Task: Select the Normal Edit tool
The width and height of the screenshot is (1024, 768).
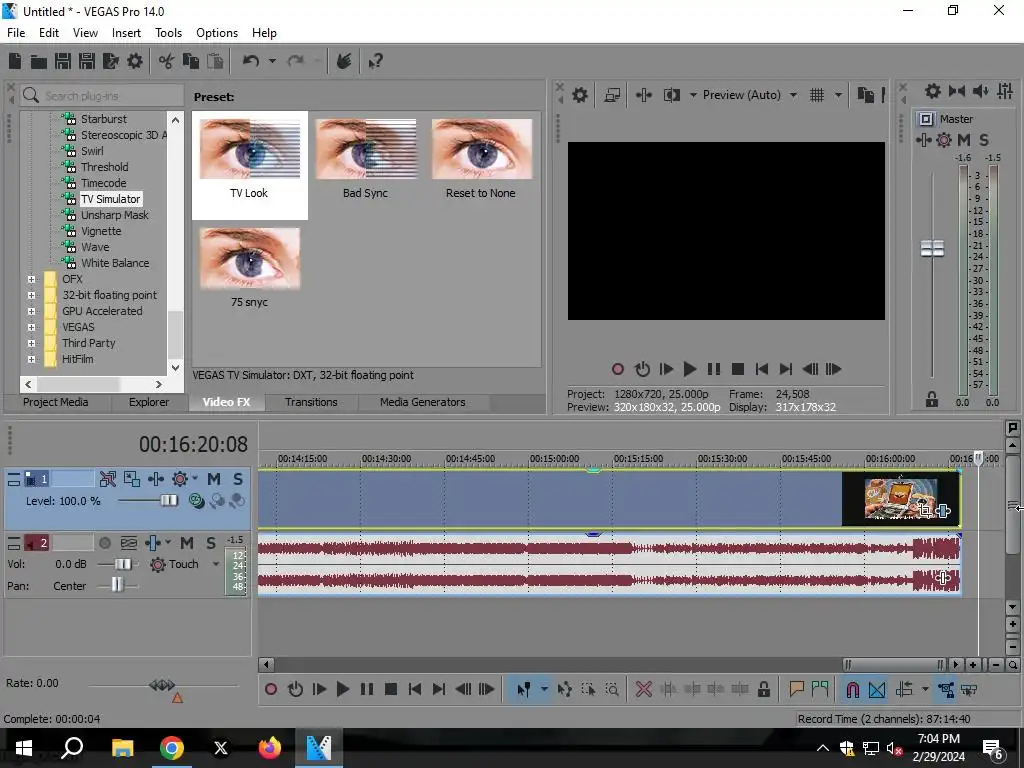Action: [x=523, y=689]
